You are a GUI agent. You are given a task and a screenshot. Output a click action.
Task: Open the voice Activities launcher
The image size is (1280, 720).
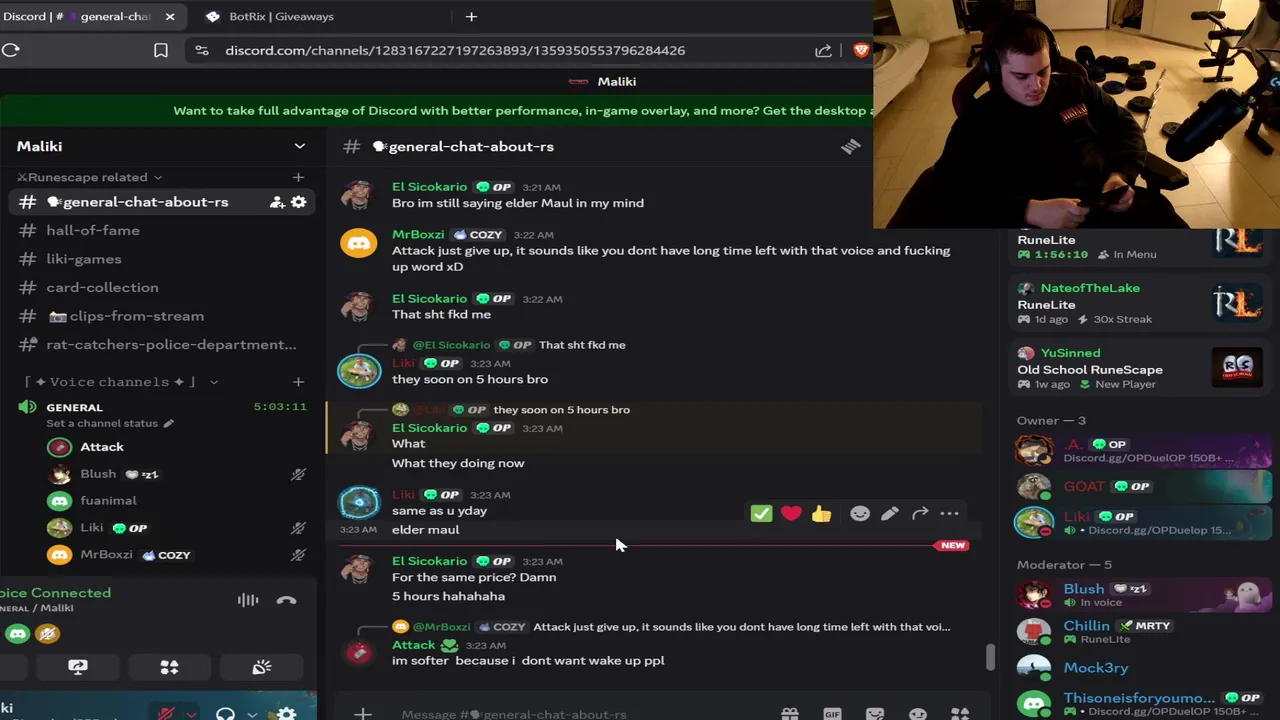169,667
